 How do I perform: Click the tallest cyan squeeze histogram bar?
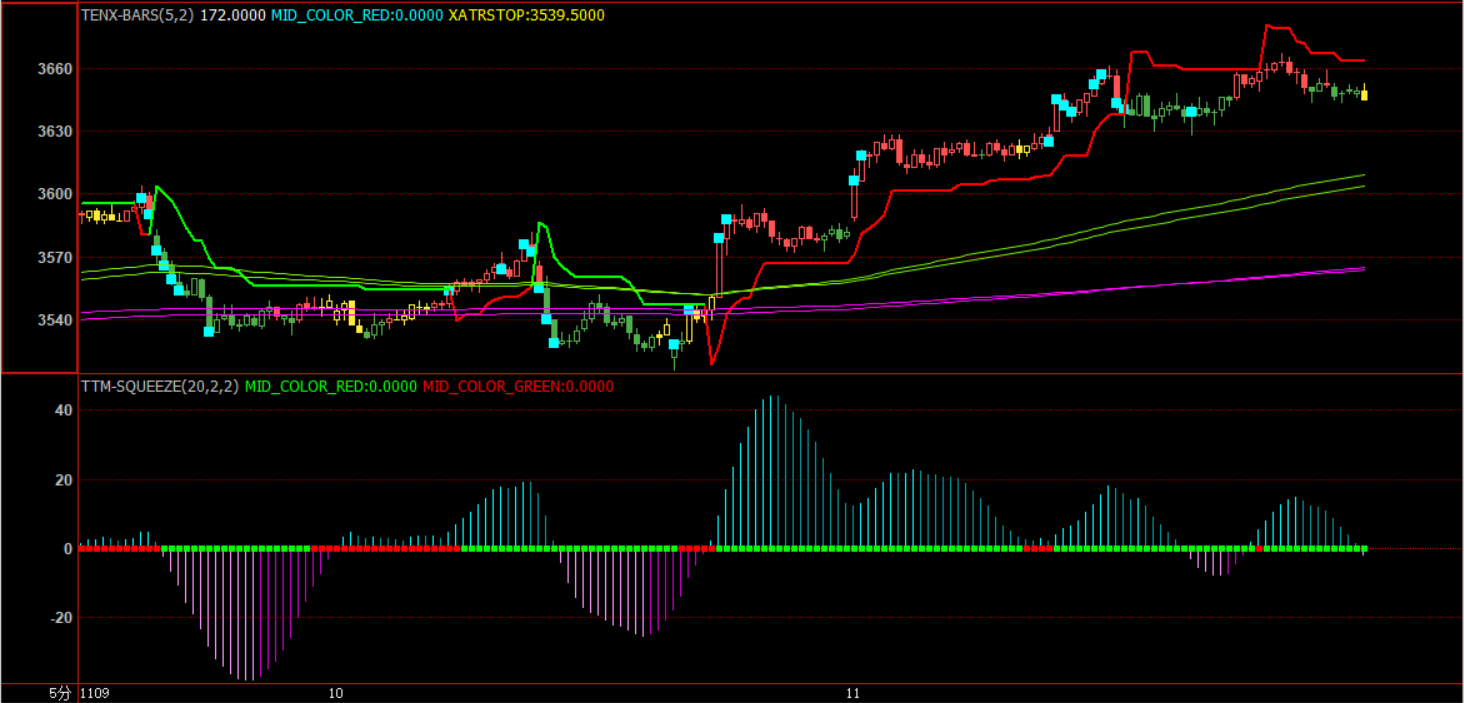click(773, 470)
